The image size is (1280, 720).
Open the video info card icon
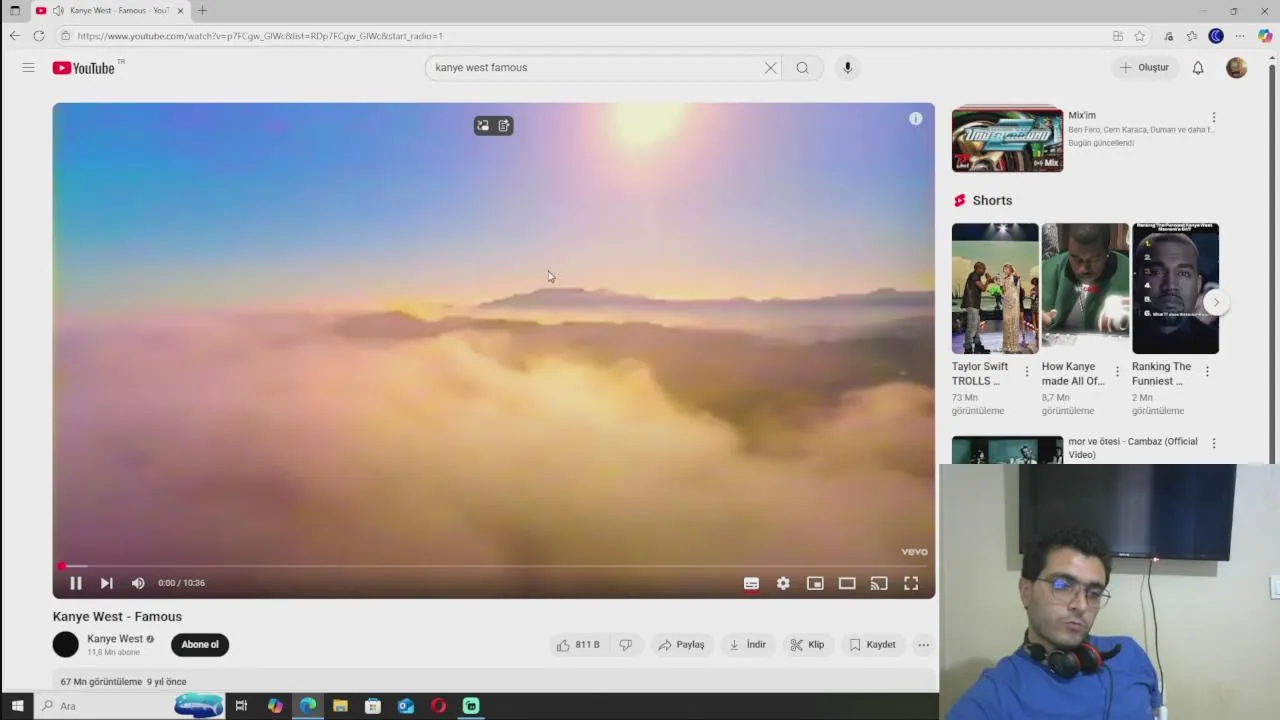[x=915, y=119]
